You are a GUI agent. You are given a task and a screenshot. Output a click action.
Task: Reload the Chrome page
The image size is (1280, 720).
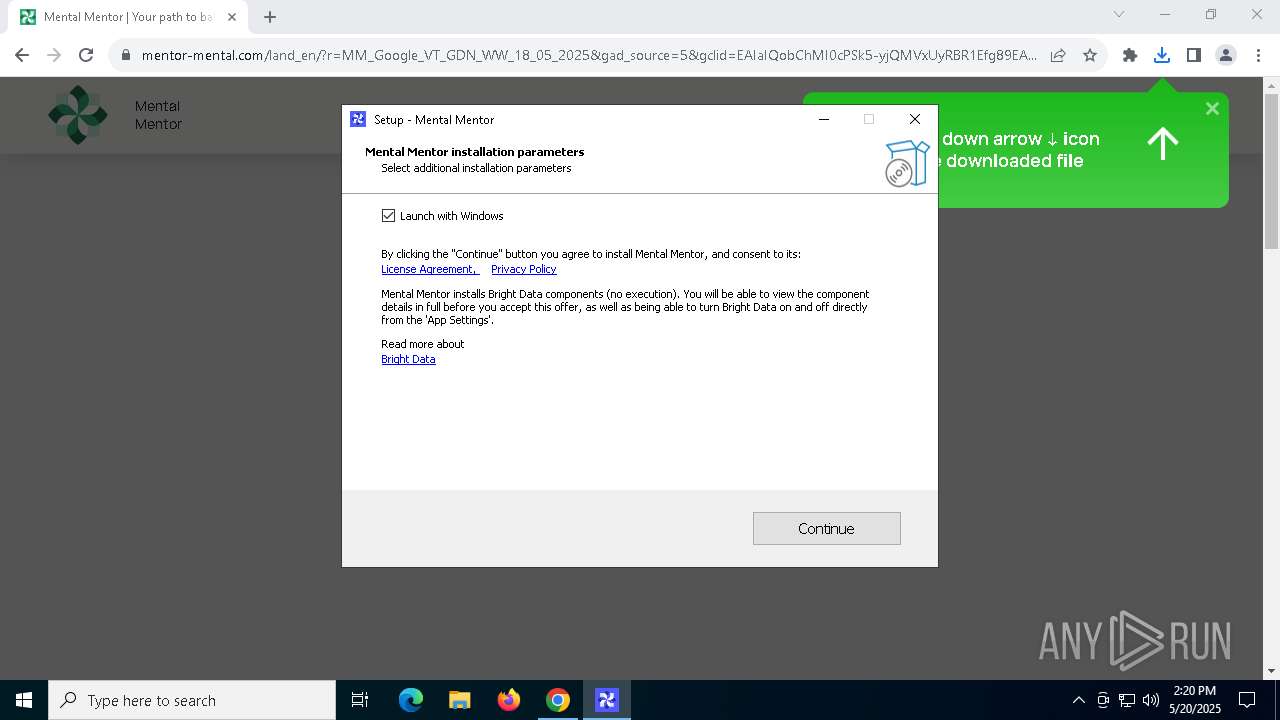(86, 55)
